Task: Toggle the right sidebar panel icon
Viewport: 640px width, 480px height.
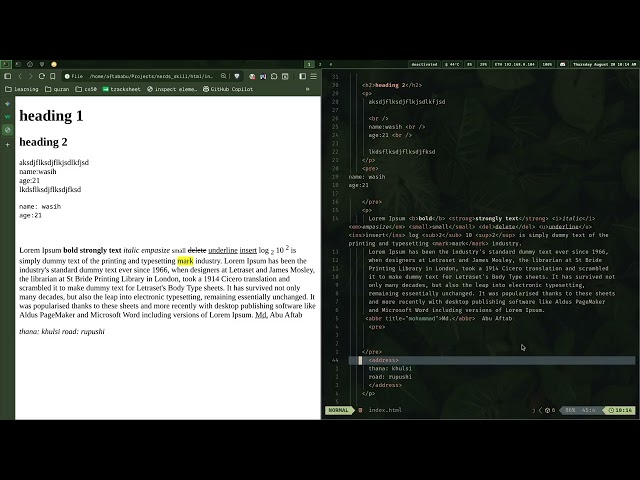Action: point(302,76)
